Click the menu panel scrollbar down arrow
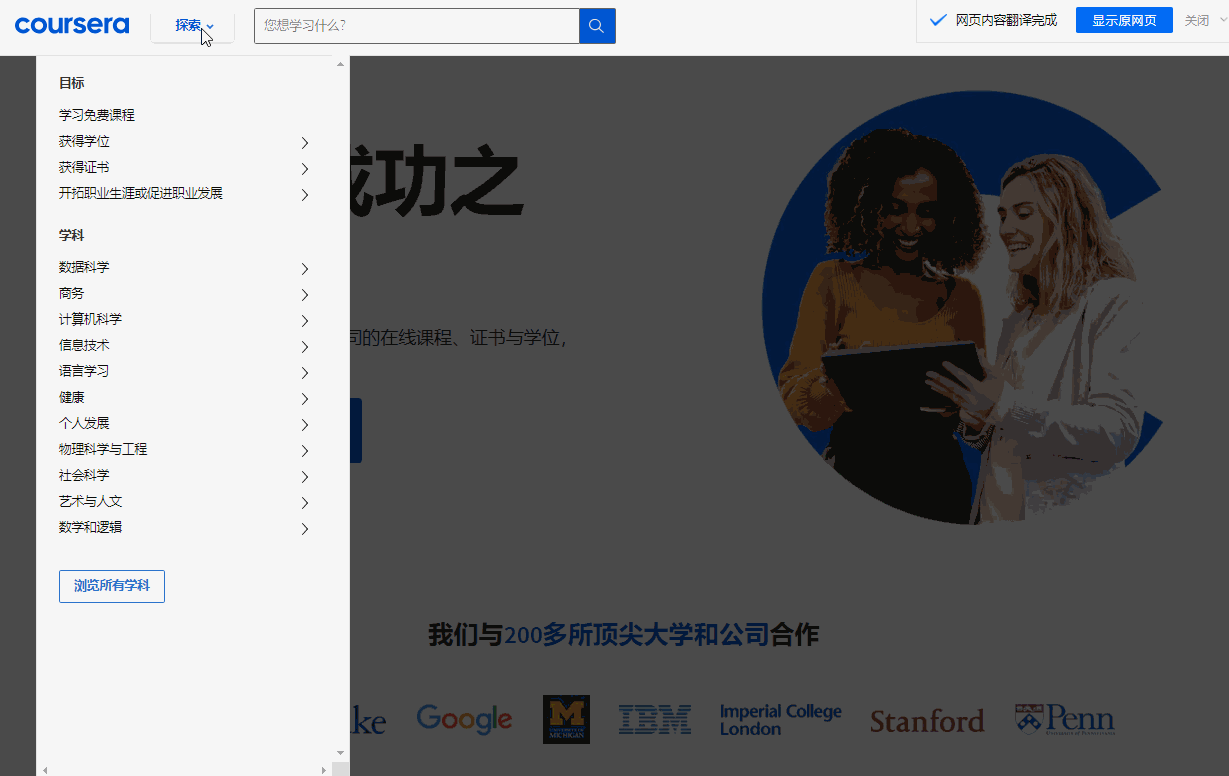 [339, 753]
